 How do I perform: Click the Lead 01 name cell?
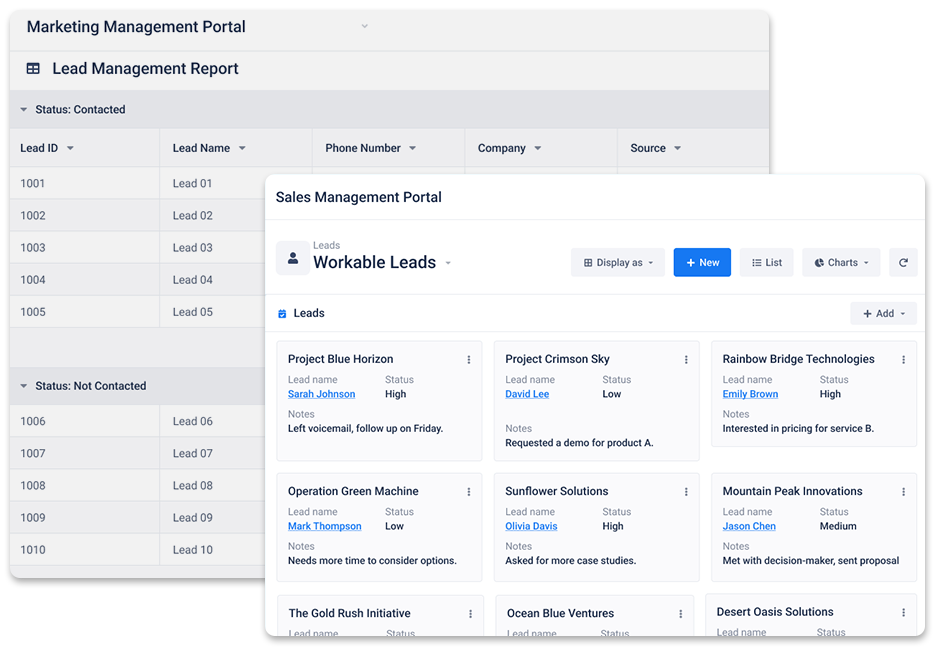tap(213, 183)
